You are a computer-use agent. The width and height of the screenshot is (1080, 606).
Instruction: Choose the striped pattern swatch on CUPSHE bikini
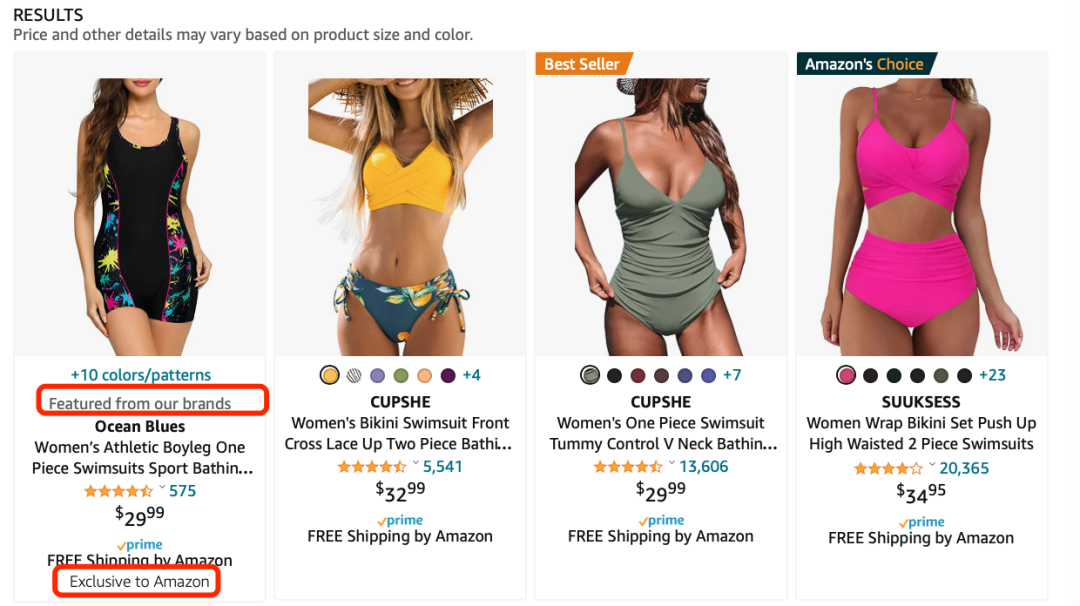(354, 376)
